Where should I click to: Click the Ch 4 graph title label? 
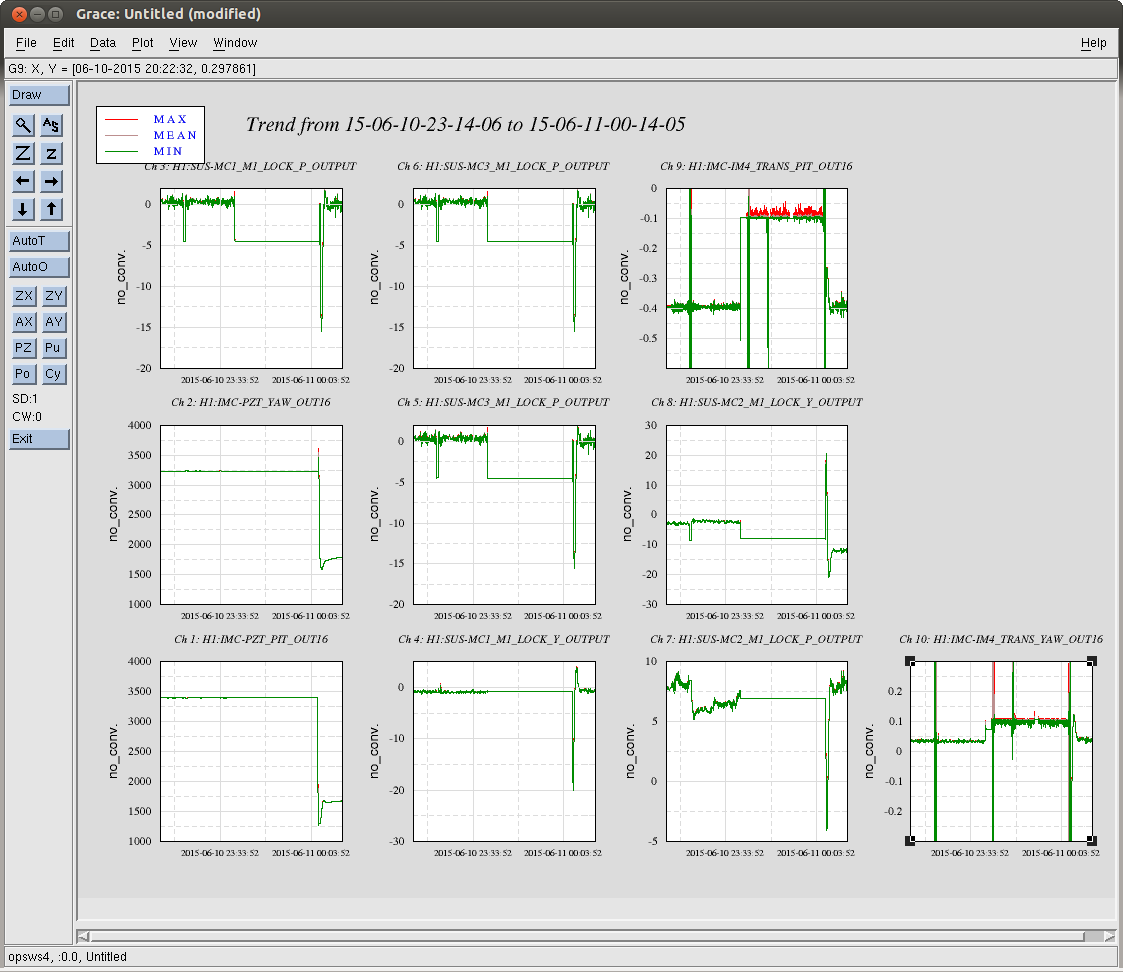pos(504,639)
